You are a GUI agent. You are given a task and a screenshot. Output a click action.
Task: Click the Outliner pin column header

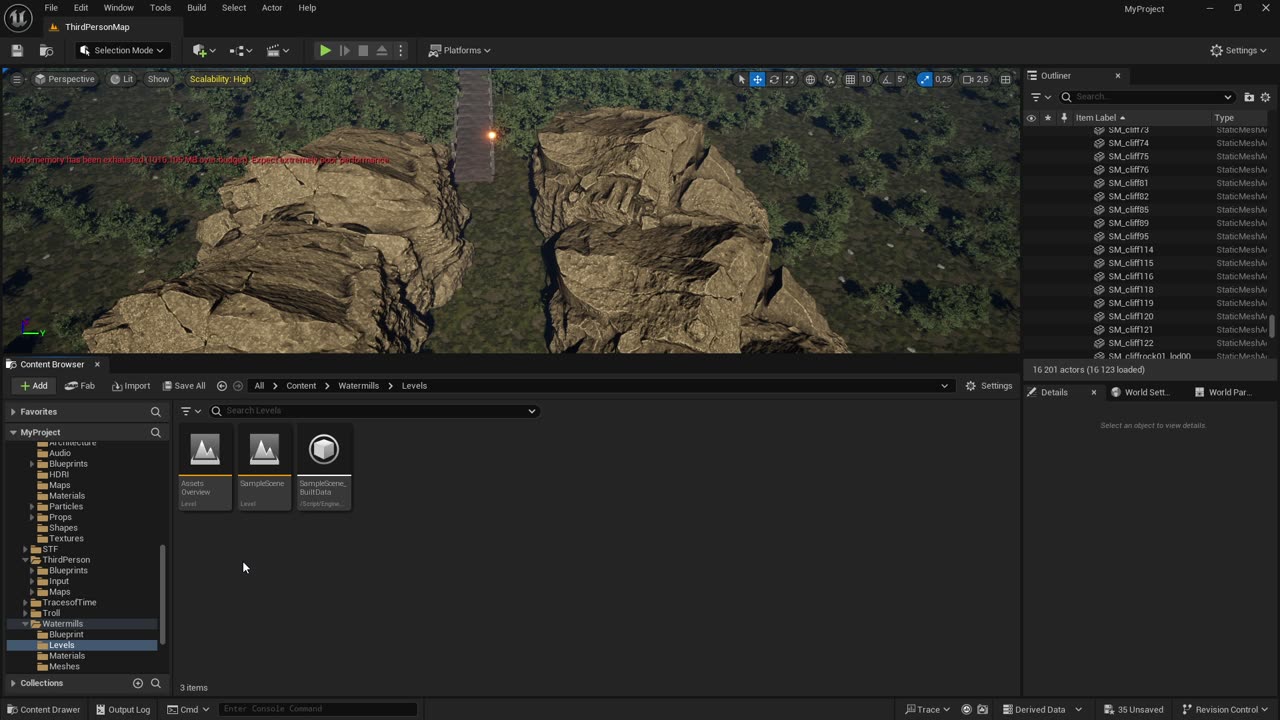pyautogui.click(x=1063, y=118)
